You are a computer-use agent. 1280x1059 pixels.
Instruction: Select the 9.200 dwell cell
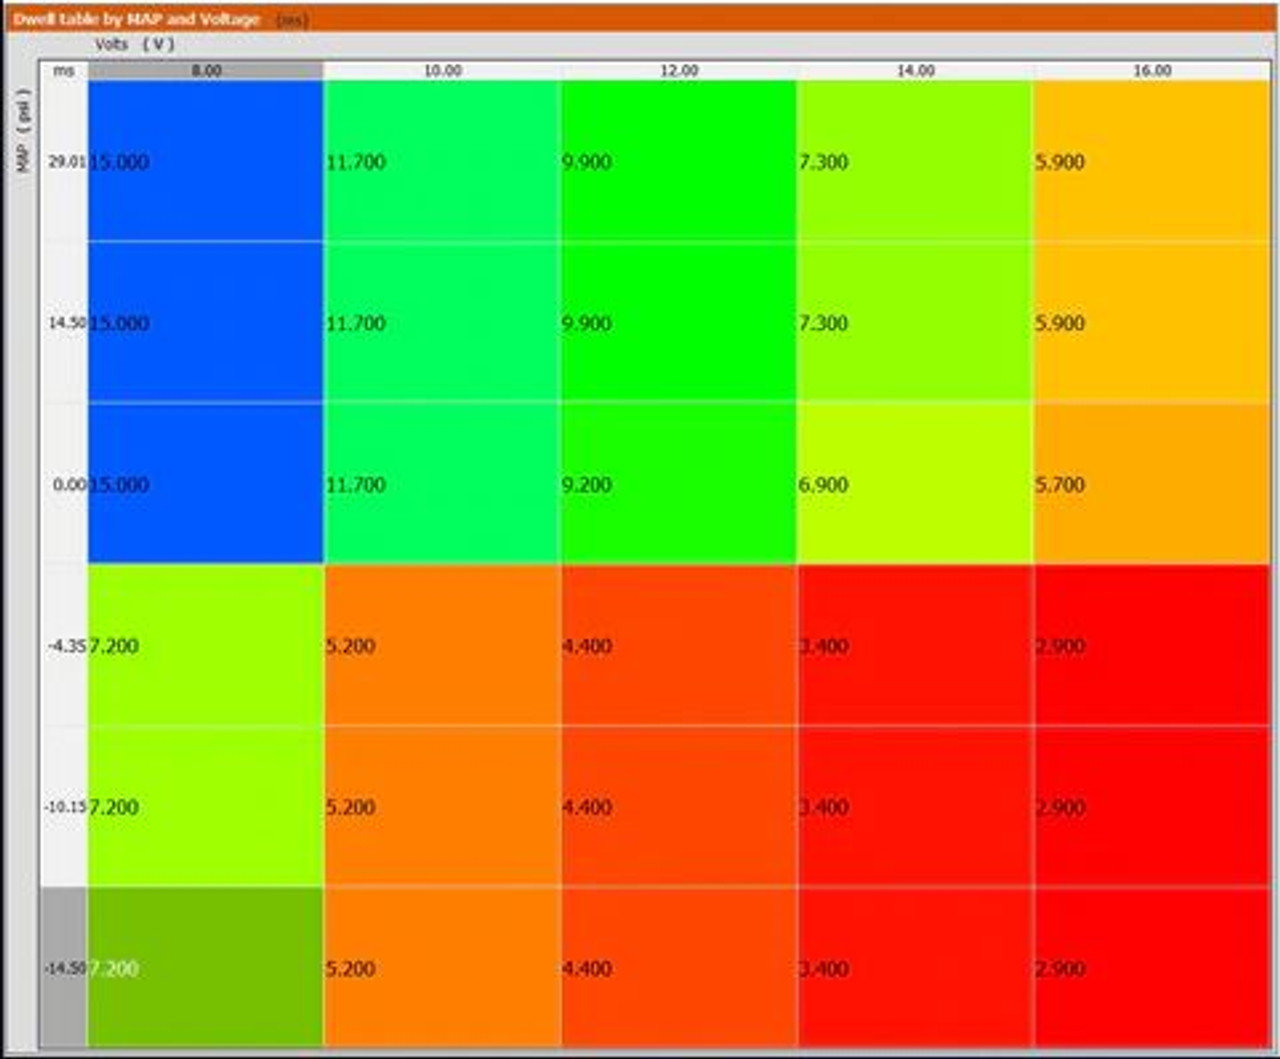pyautogui.click(x=678, y=484)
